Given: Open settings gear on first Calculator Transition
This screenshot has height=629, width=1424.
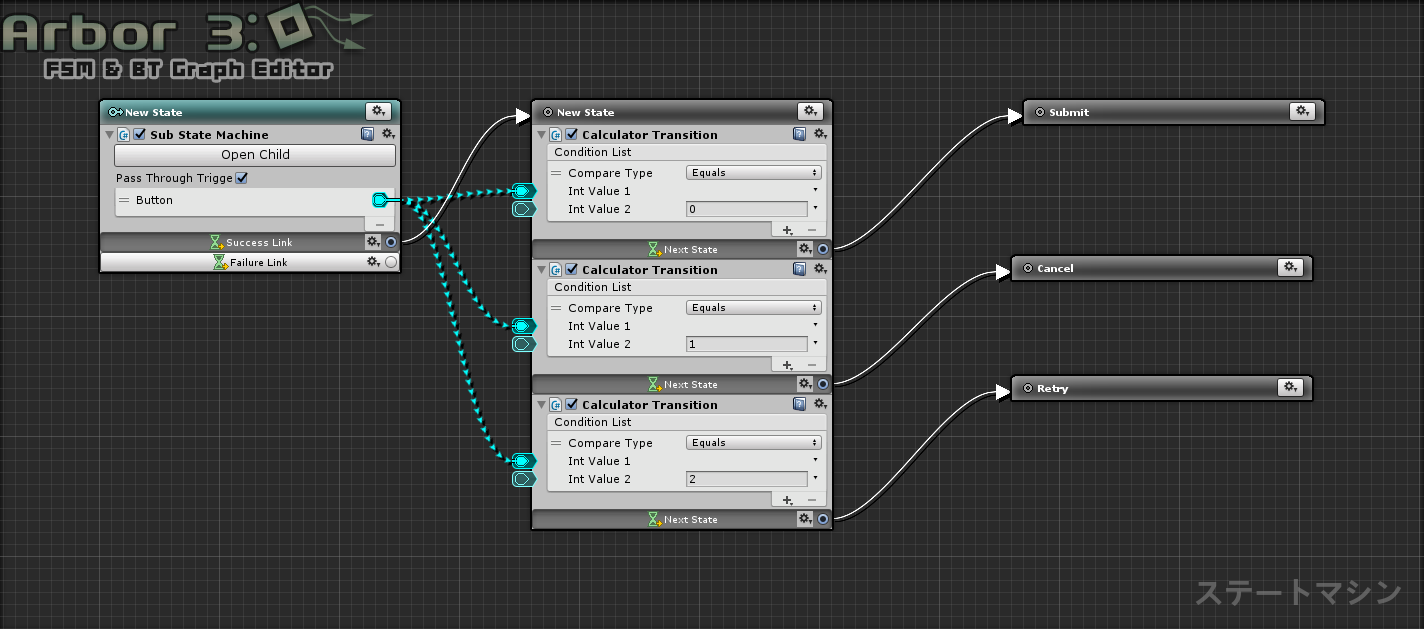Looking at the screenshot, I should click(x=820, y=133).
